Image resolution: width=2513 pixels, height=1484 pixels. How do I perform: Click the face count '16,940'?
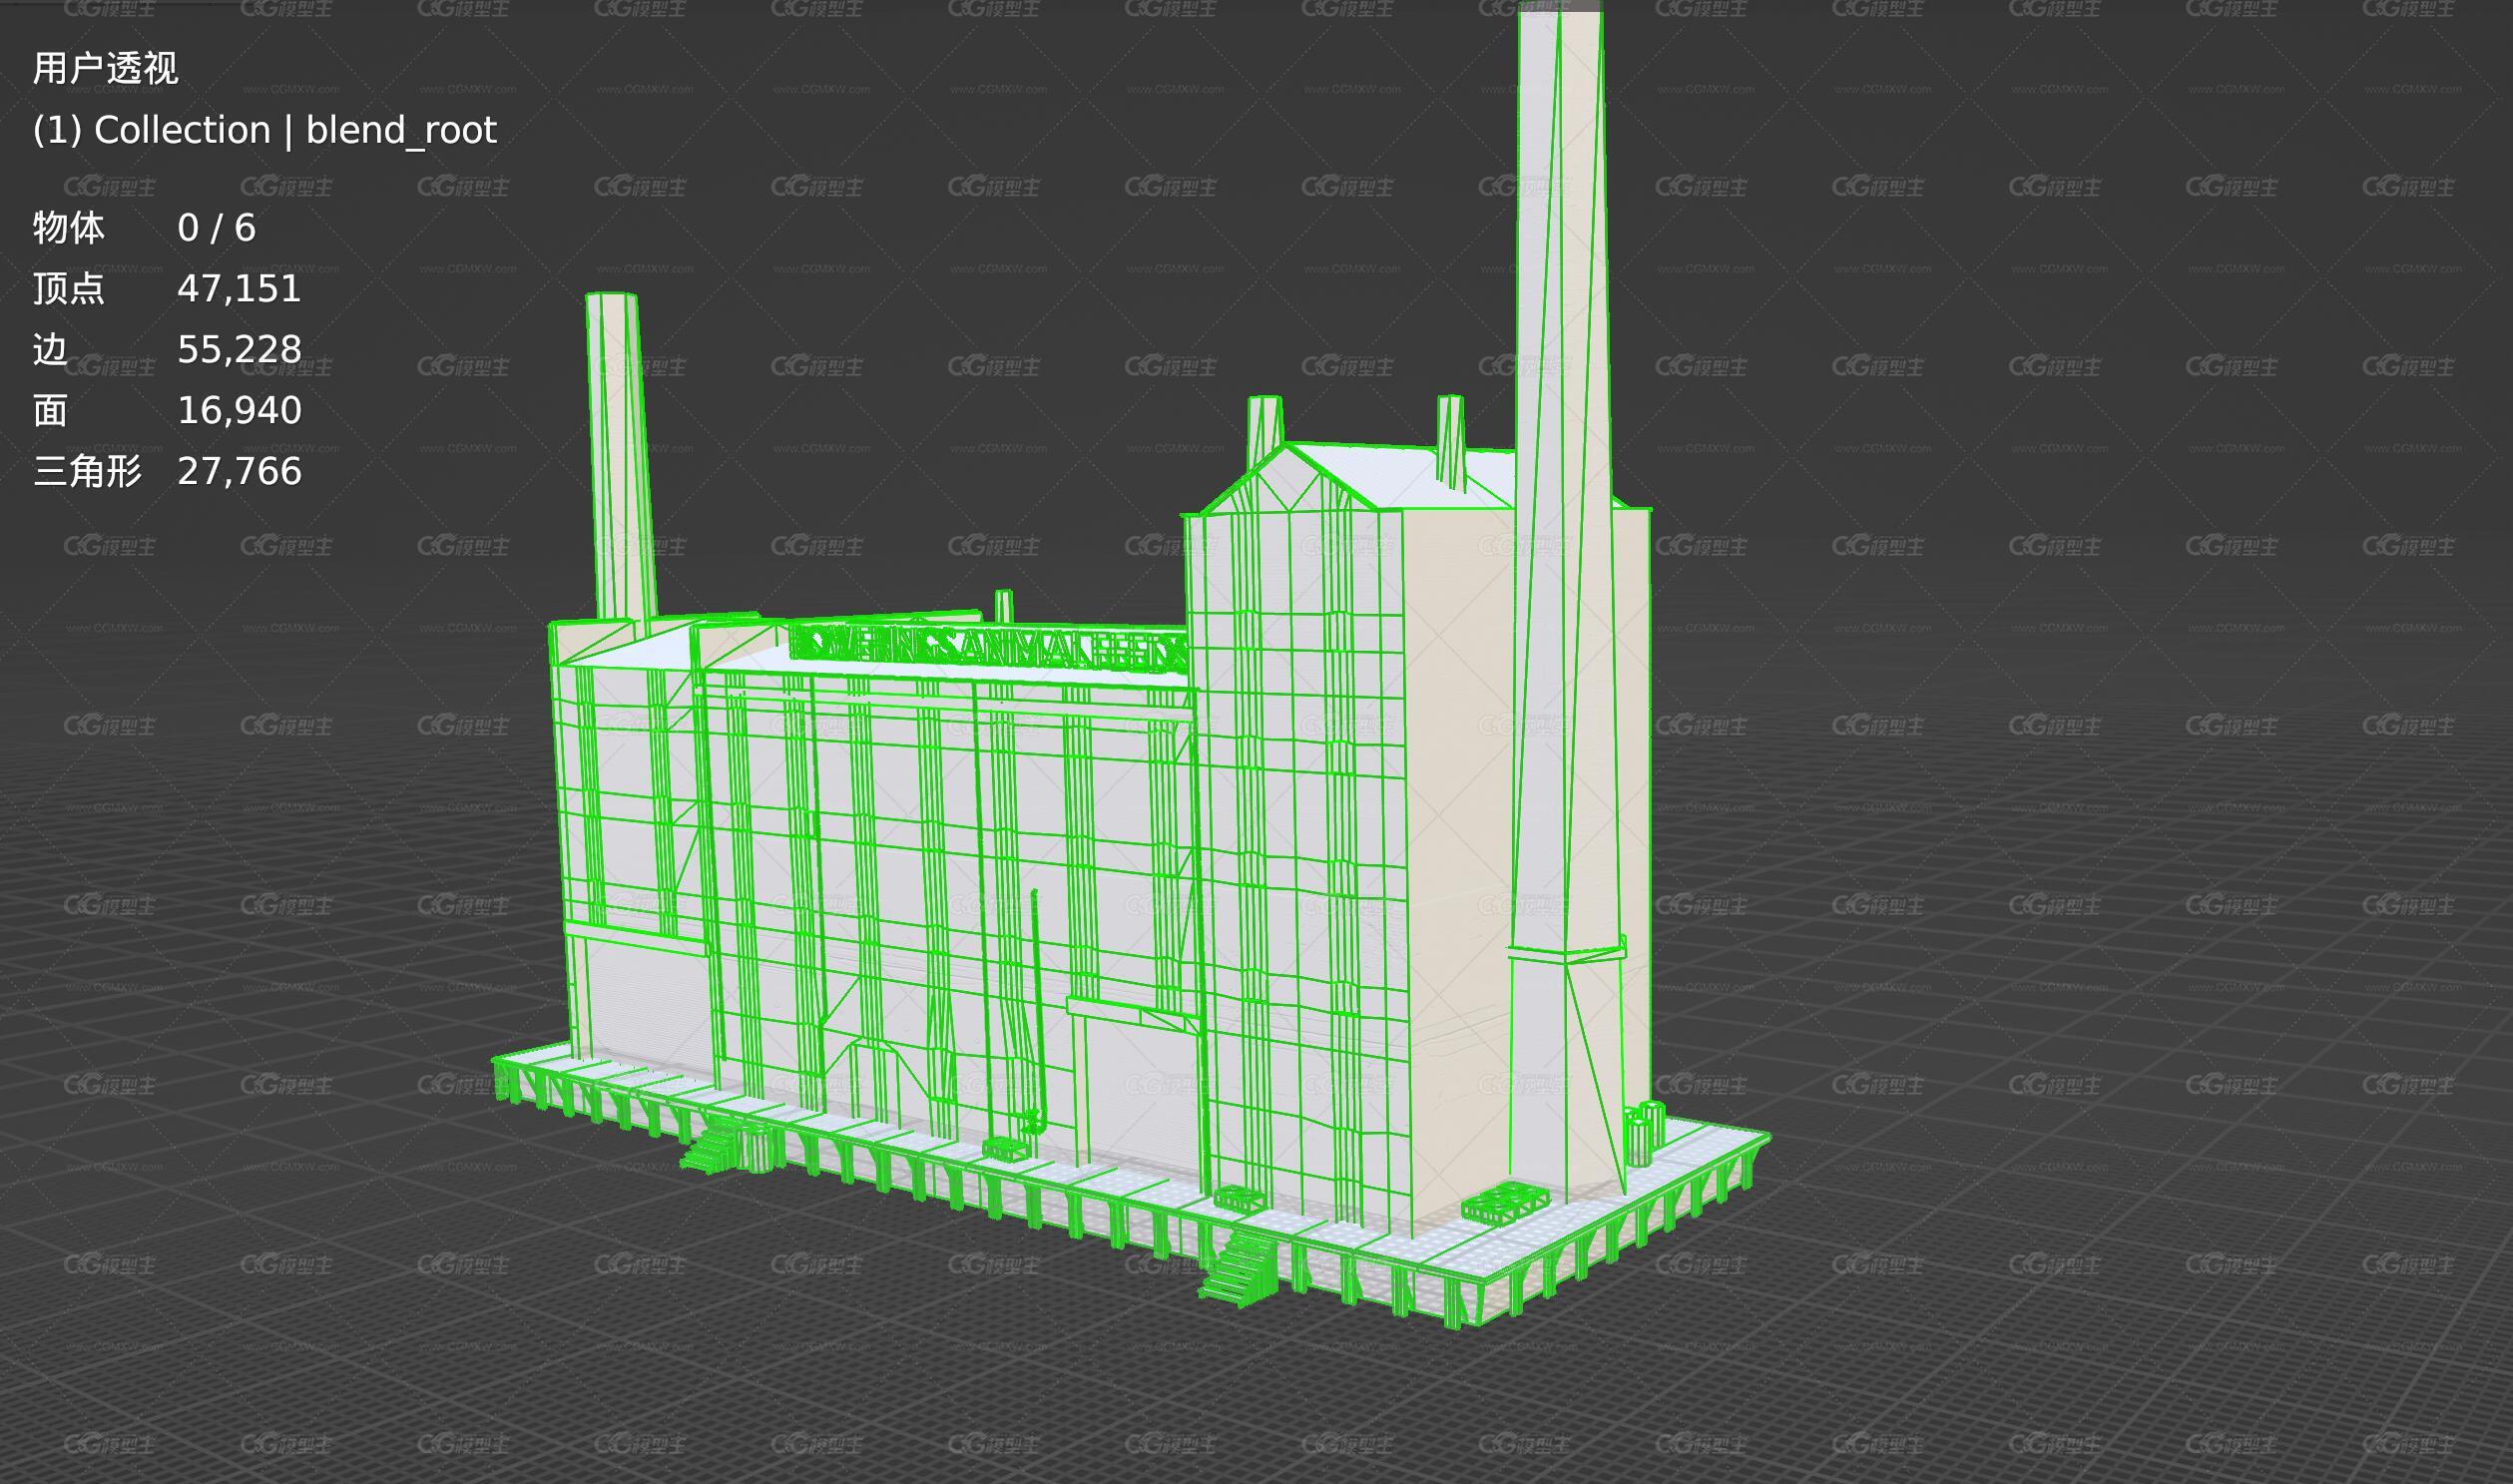(x=239, y=411)
